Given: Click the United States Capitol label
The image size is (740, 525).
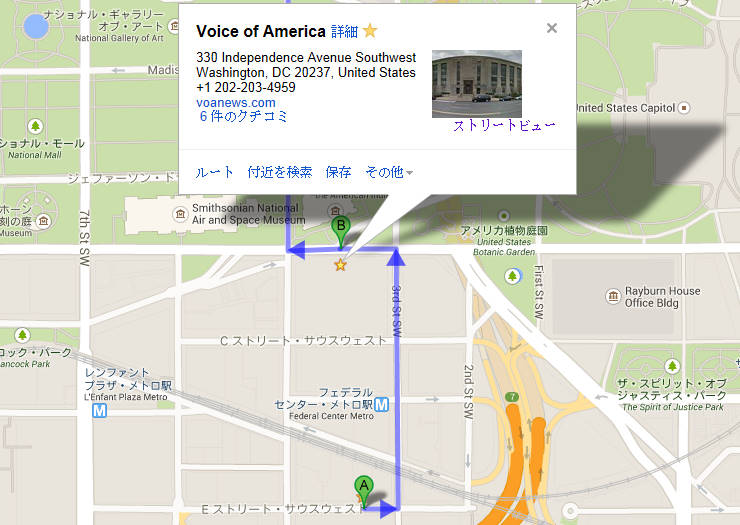Looking at the screenshot, I should click(x=625, y=108).
